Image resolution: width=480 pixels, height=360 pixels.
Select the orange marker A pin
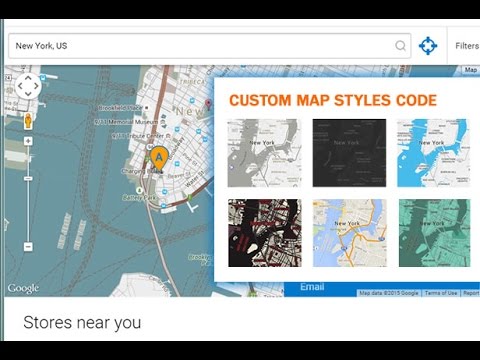coord(159,158)
